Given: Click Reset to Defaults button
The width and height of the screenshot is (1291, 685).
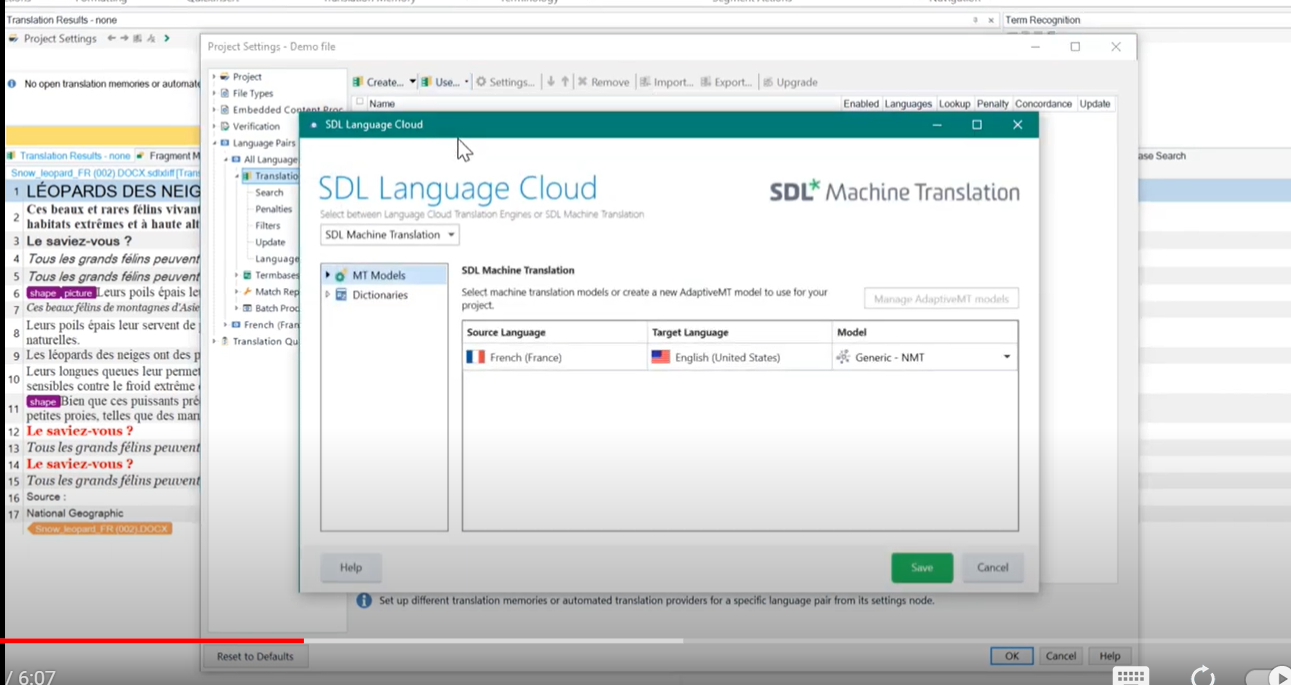Looking at the screenshot, I should coord(255,656).
